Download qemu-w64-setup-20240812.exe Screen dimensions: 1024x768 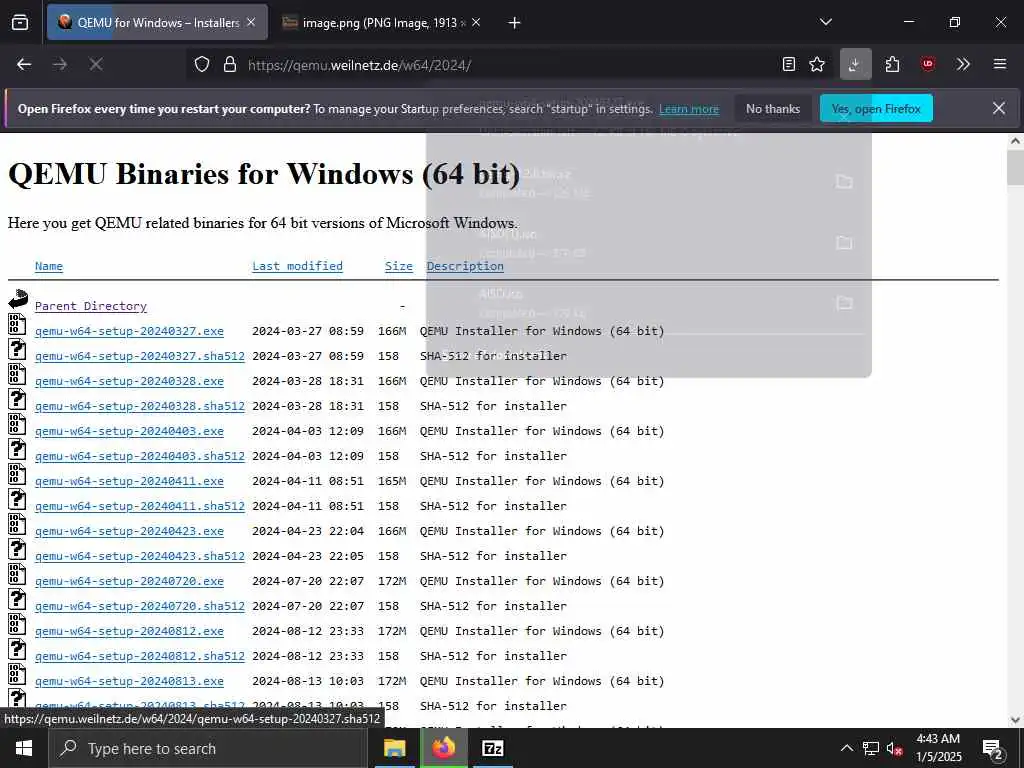(x=129, y=632)
